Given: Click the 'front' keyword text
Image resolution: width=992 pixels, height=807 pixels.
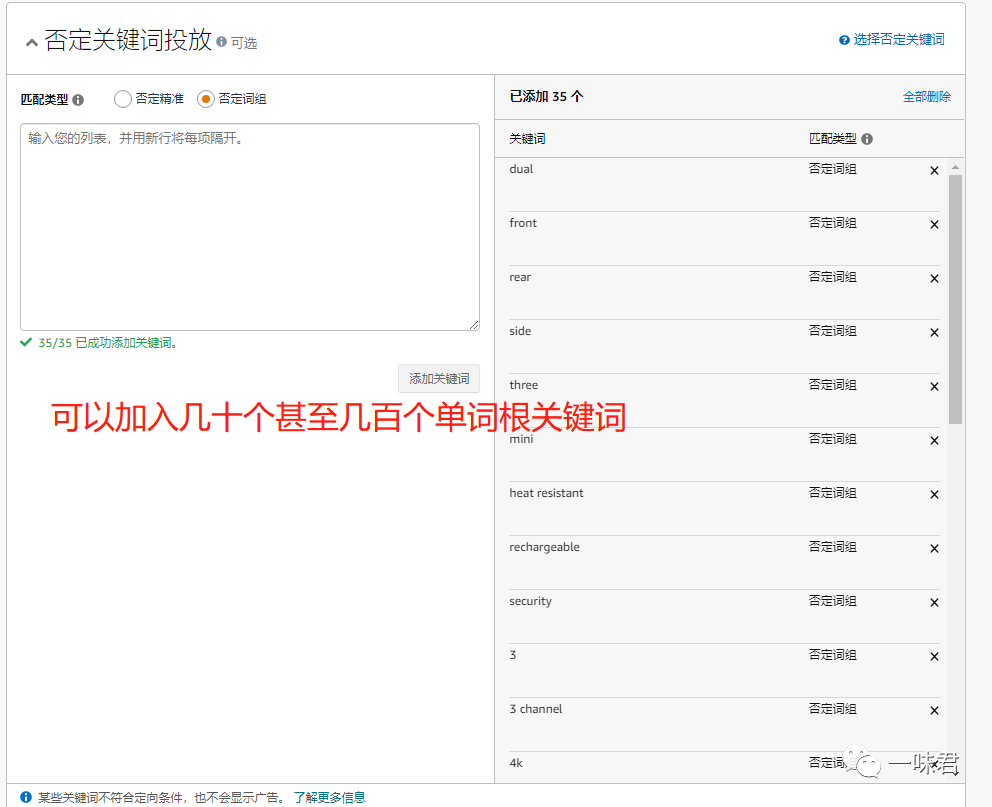Looking at the screenshot, I should tap(523, 223).
